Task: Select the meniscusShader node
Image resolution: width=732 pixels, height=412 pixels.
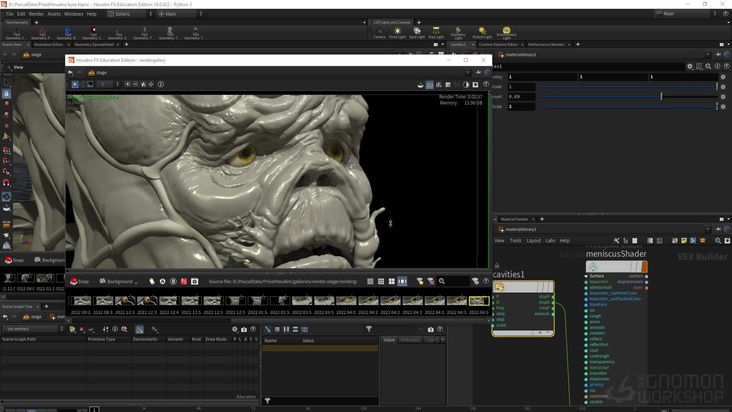Action: (616, 266)
